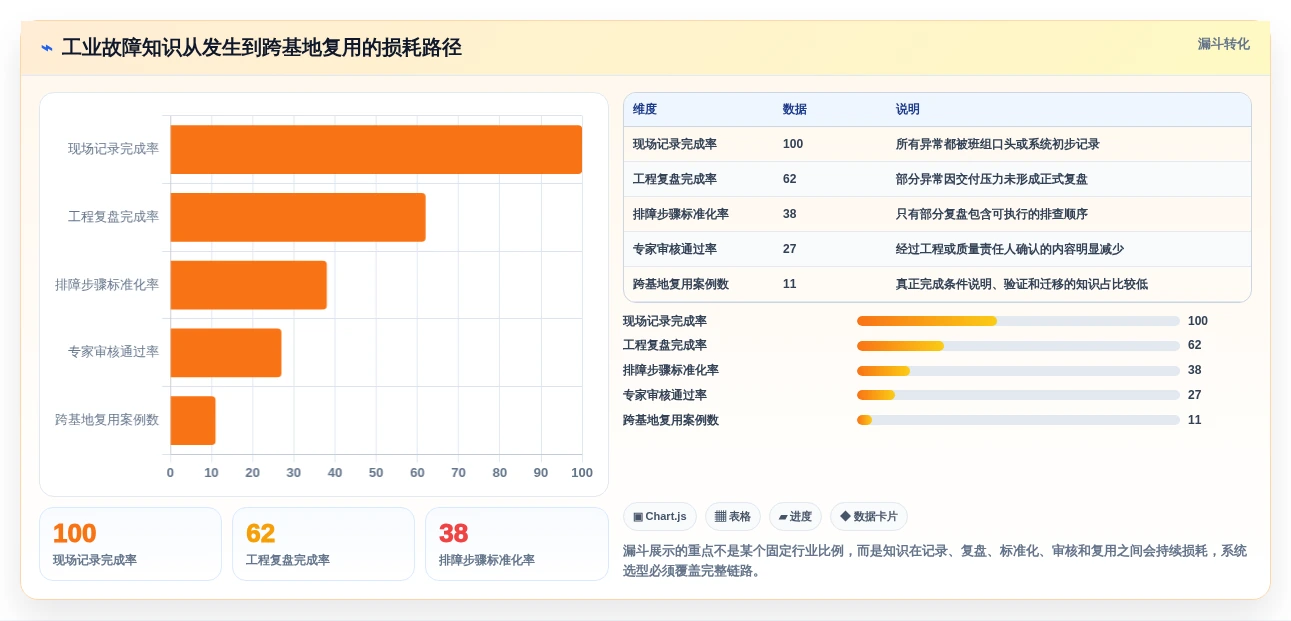The width and height of the screenshot is (1291, 621).
Task: Click the 62 工程复盘完成率 data card
Action: pyautogui.click(x=323, y=544)
